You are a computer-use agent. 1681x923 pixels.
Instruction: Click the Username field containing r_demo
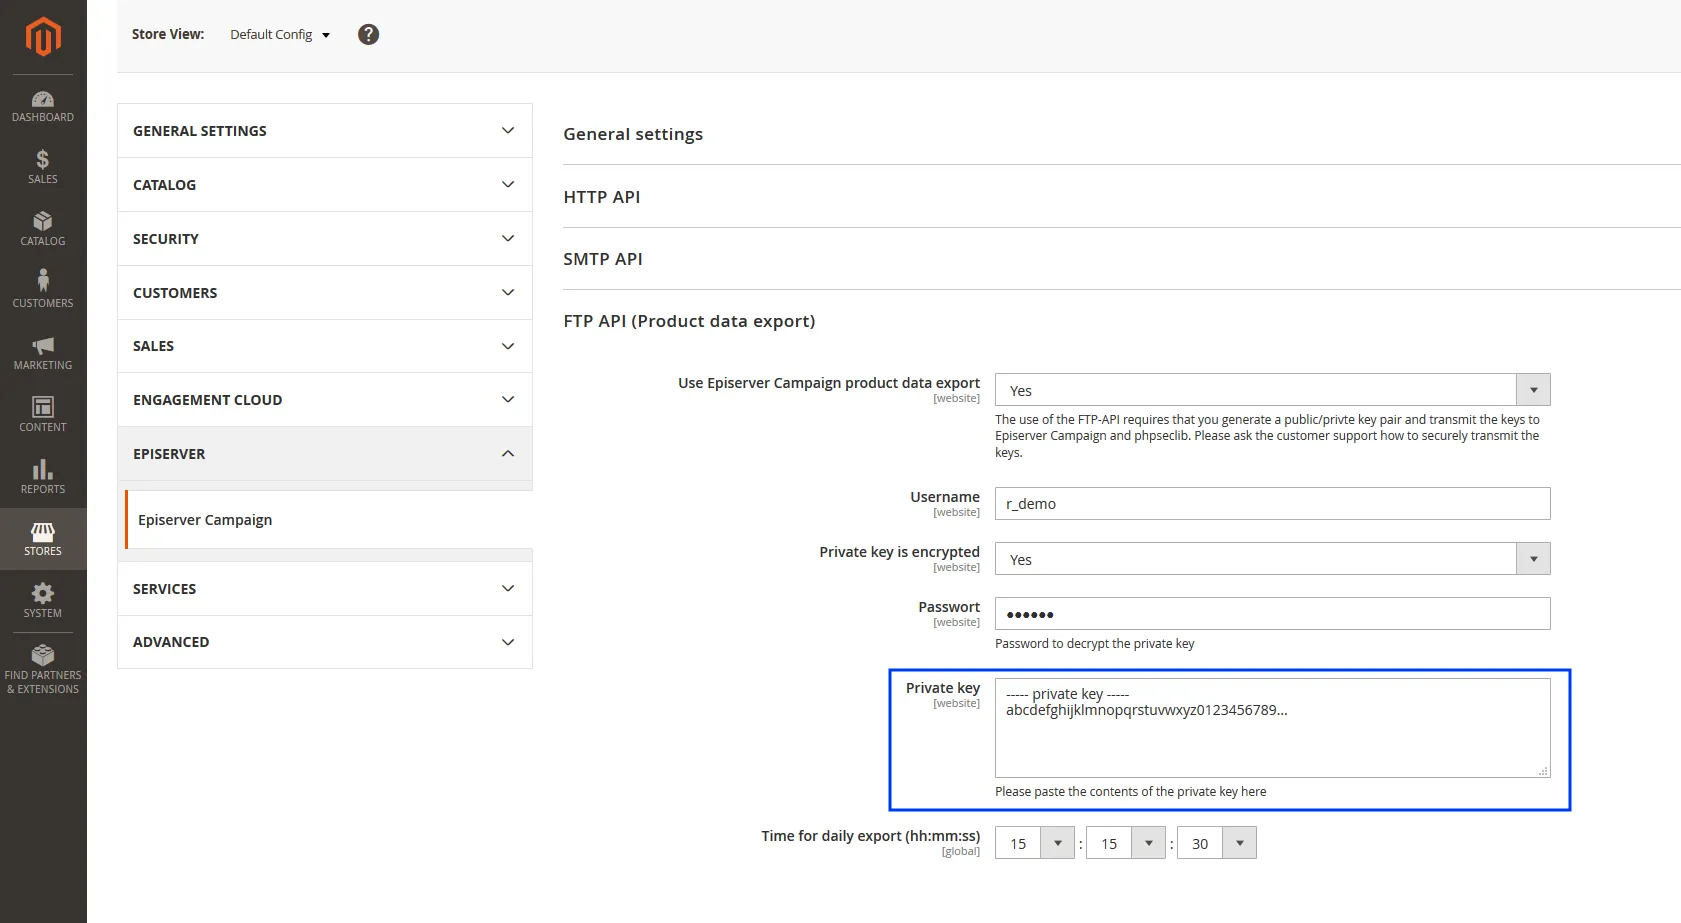click(1272, 504)
